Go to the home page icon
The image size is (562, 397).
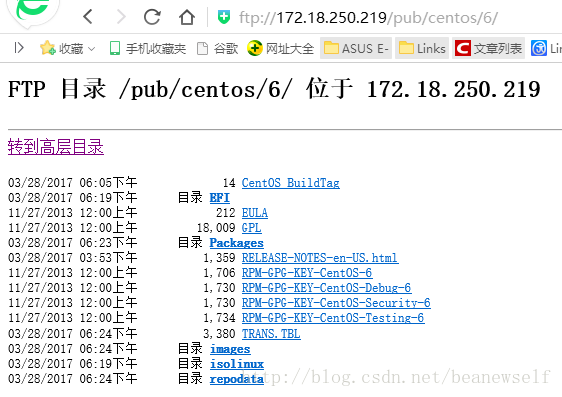187,17
